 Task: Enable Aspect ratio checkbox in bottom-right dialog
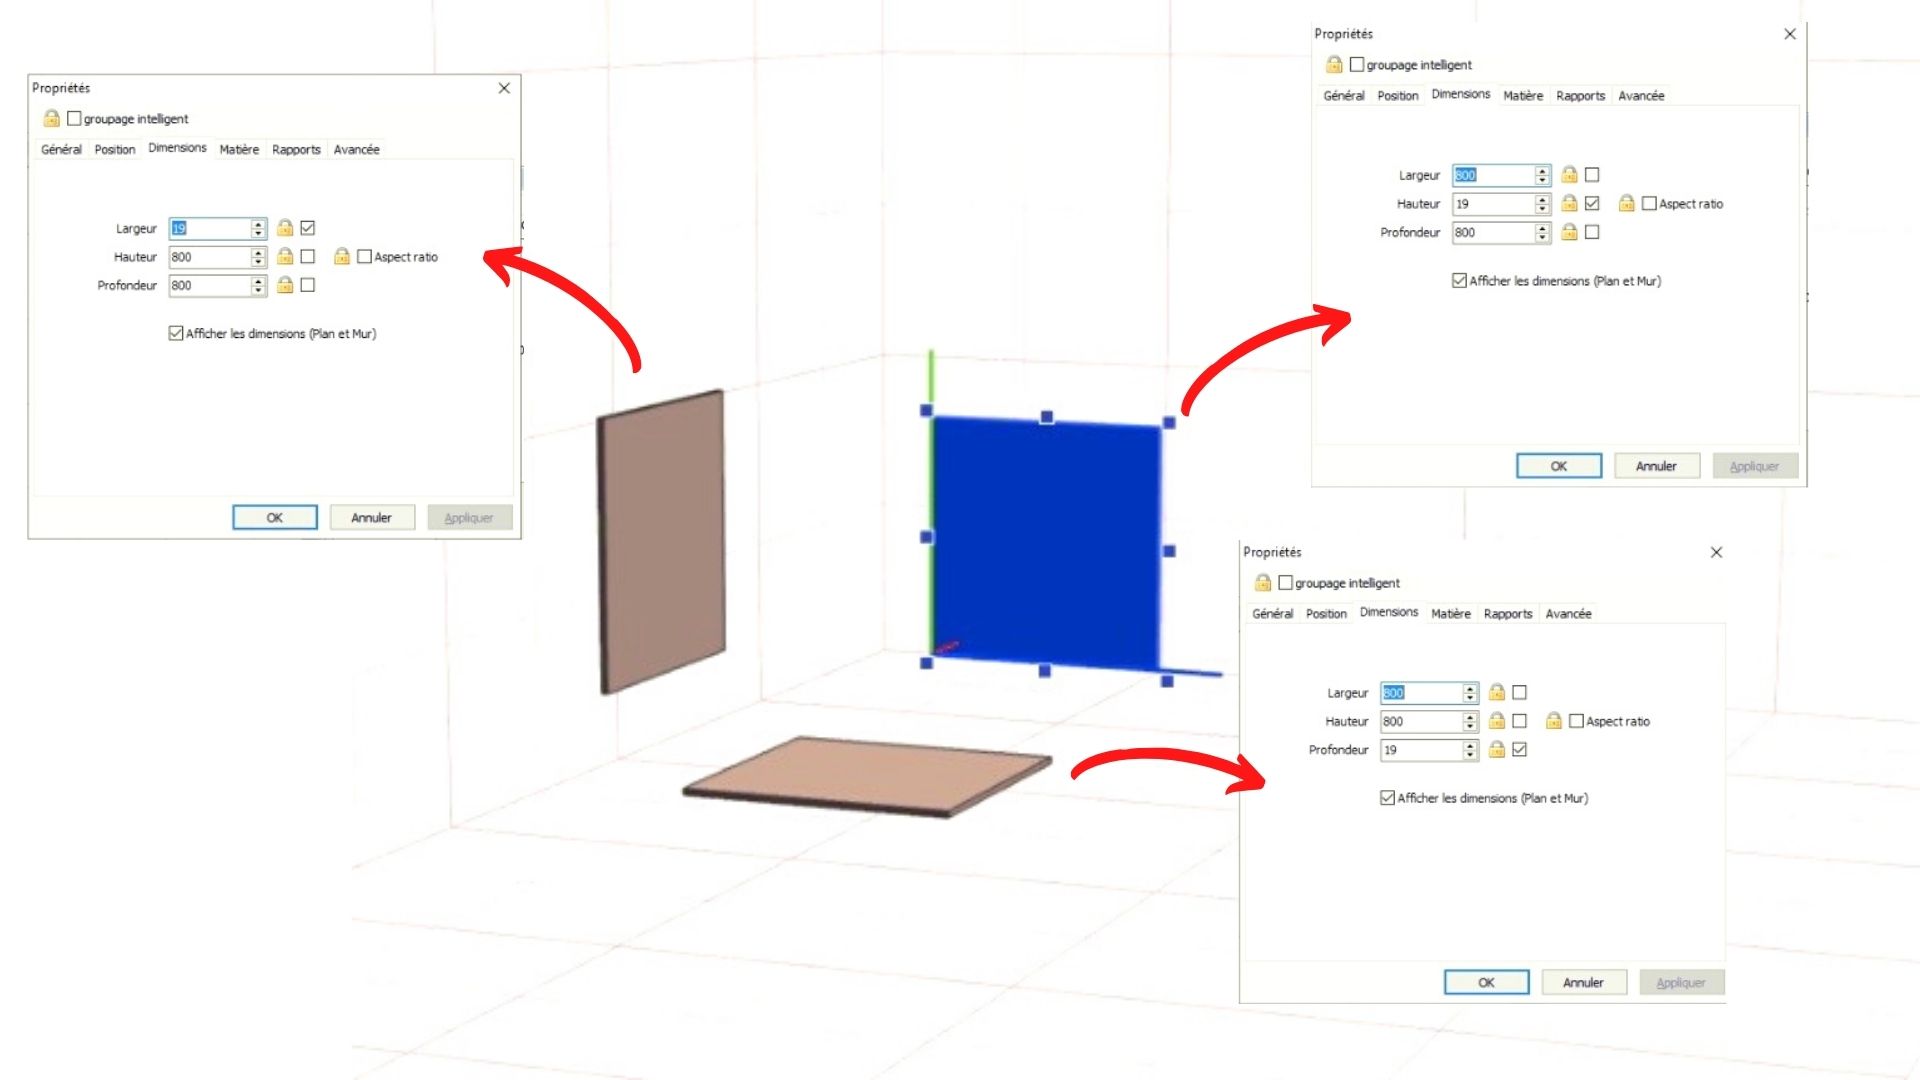click(x=1576, y=721)
